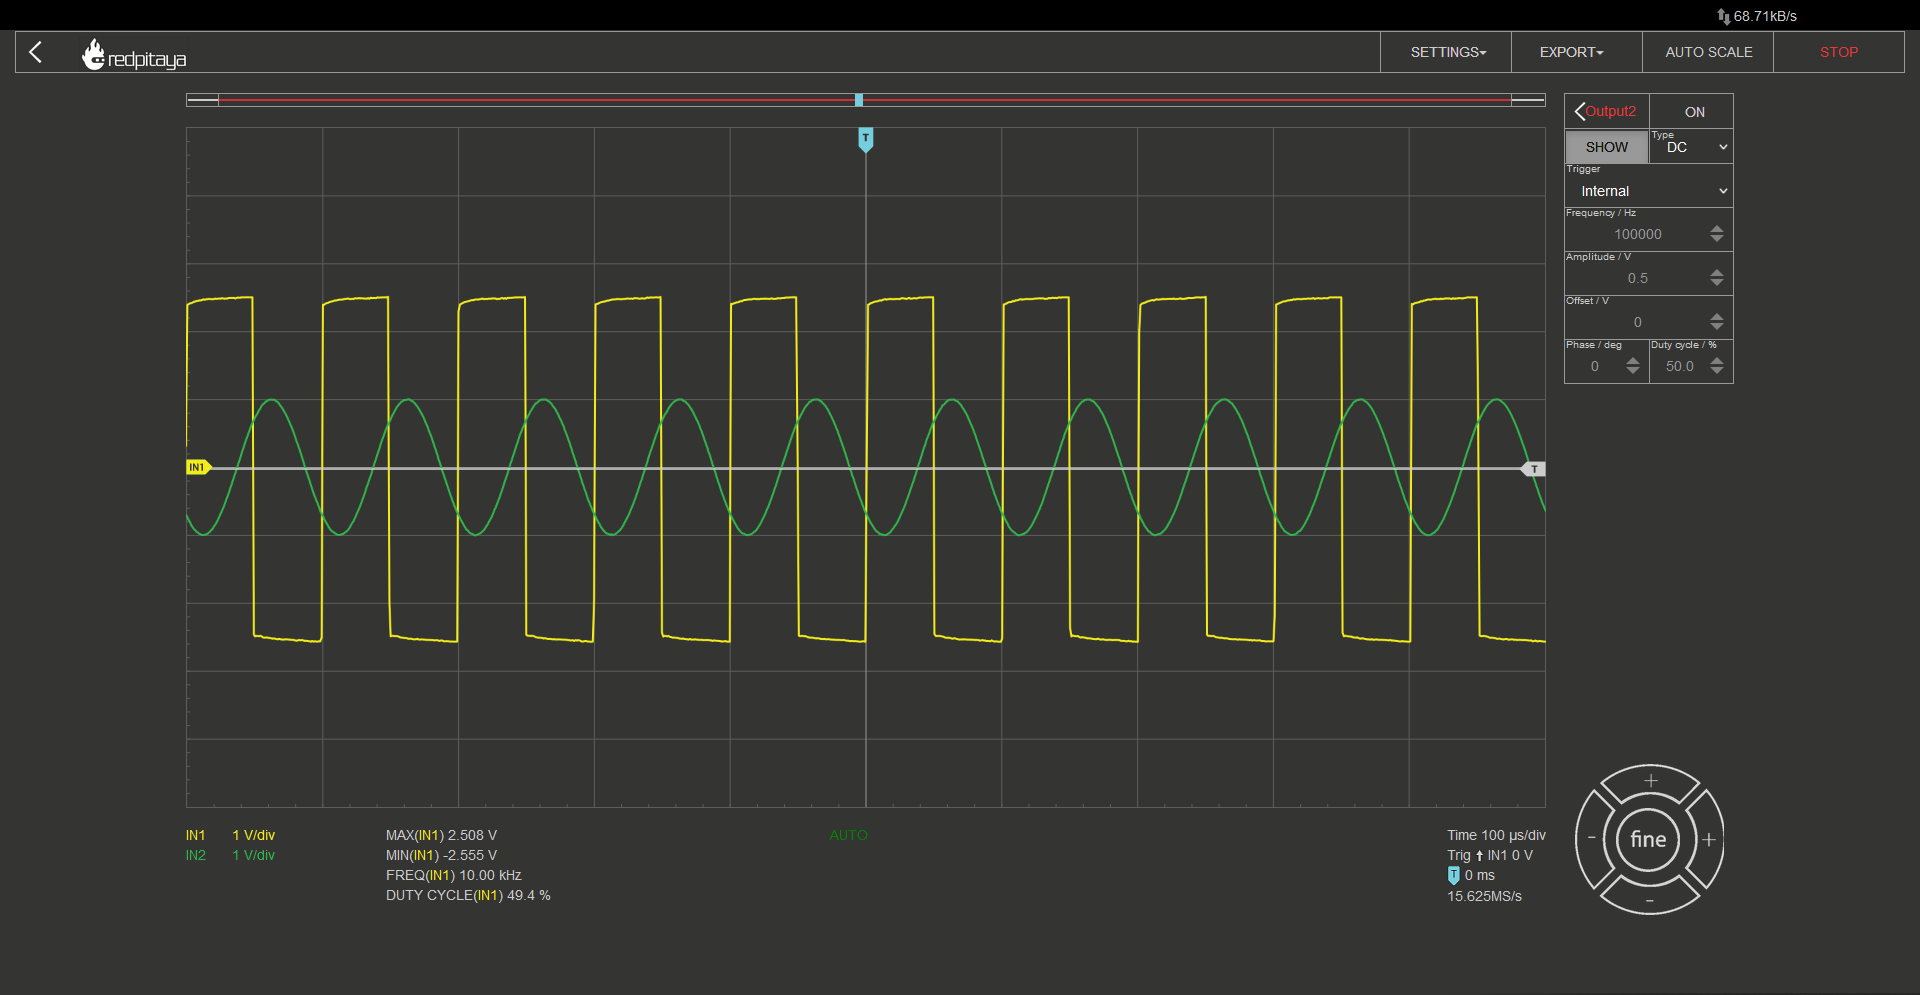This screenshot has height=995, width=1920.
Task: Click joystick bottom minus to decrease vertical scale
Action: coord(1650,899)
